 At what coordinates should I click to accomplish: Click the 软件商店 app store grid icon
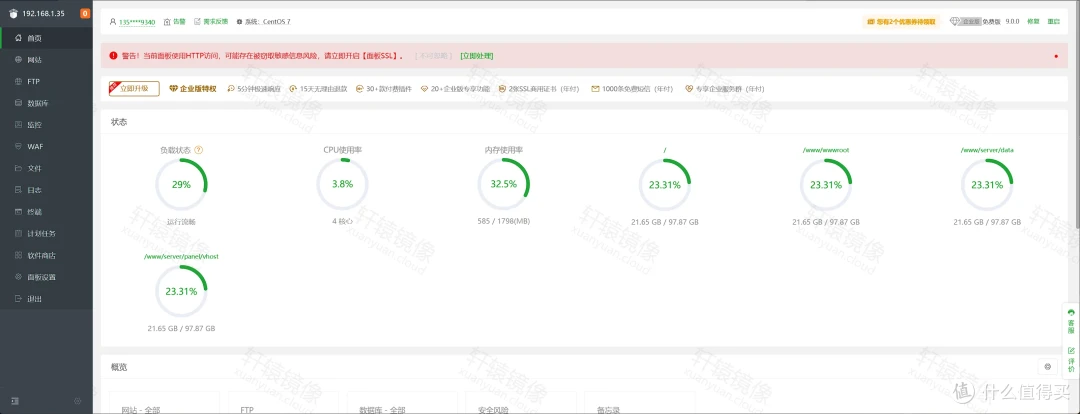pyautogui.click(x=18, y=255)
